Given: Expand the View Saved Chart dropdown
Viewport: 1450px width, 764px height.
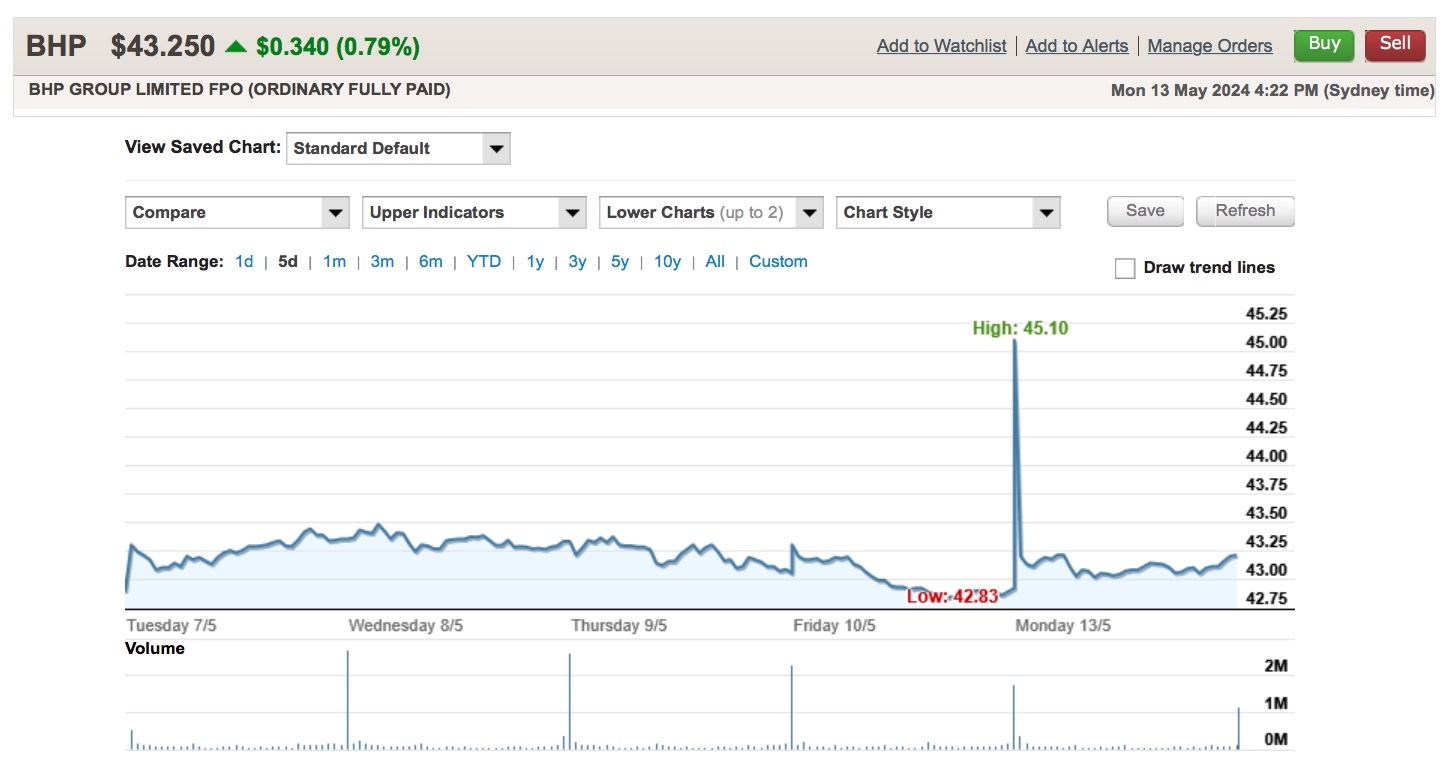Looking at the screenshot, I should [398, 148].
